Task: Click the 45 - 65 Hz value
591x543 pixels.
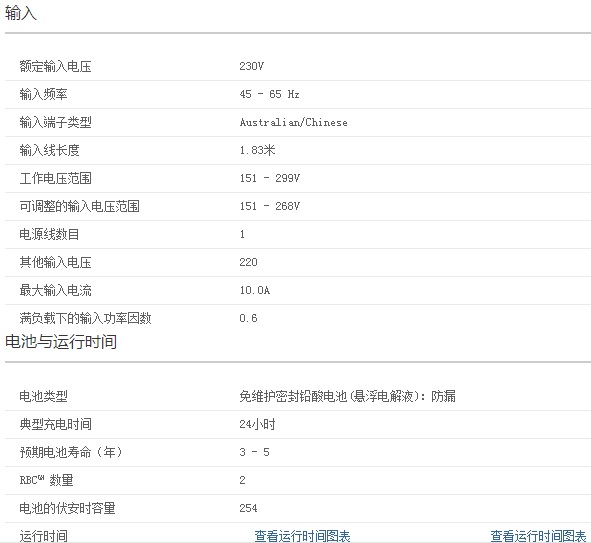Action: (269, 94)
